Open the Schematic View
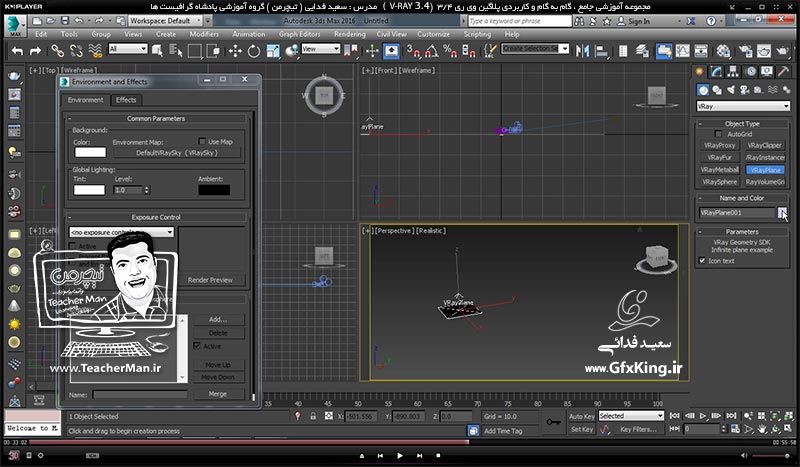 point(701,51)
